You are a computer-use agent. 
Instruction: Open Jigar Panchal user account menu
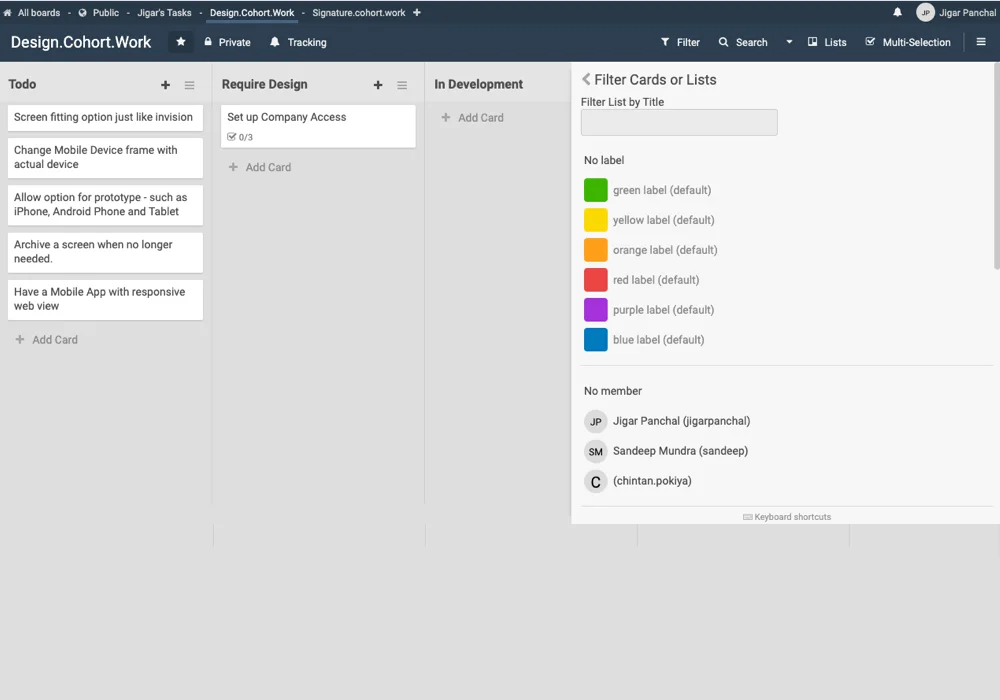point(956,13)
